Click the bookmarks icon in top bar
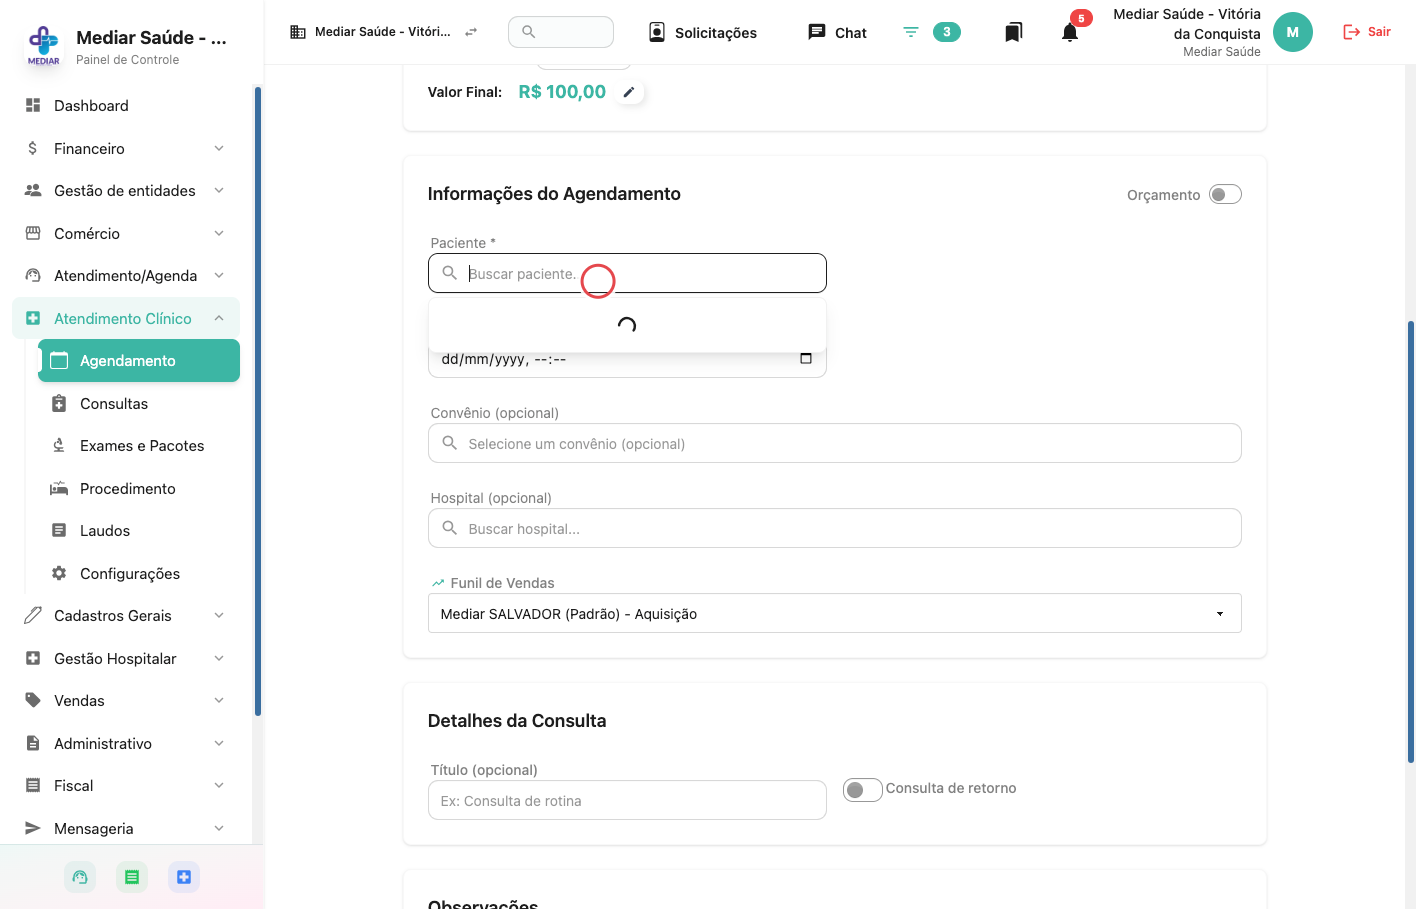The image size is (1416, 909). pyautogui.click(x=1013, y=32)
